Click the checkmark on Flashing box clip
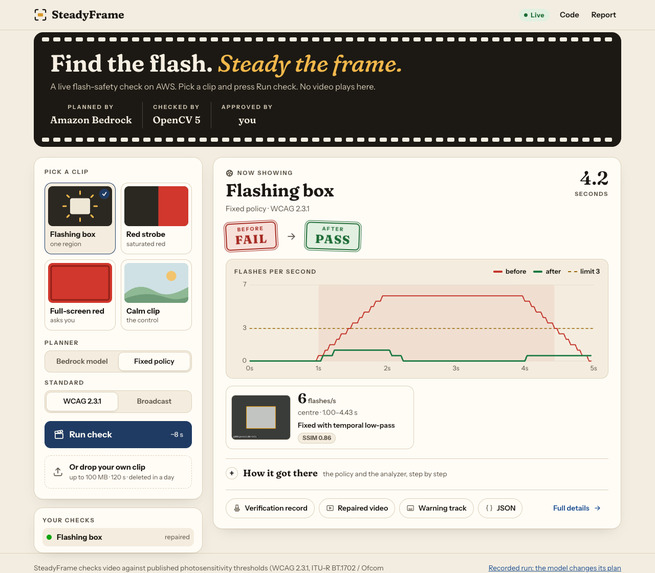Viewport: 655px width, 573px height. click(104, 194)
